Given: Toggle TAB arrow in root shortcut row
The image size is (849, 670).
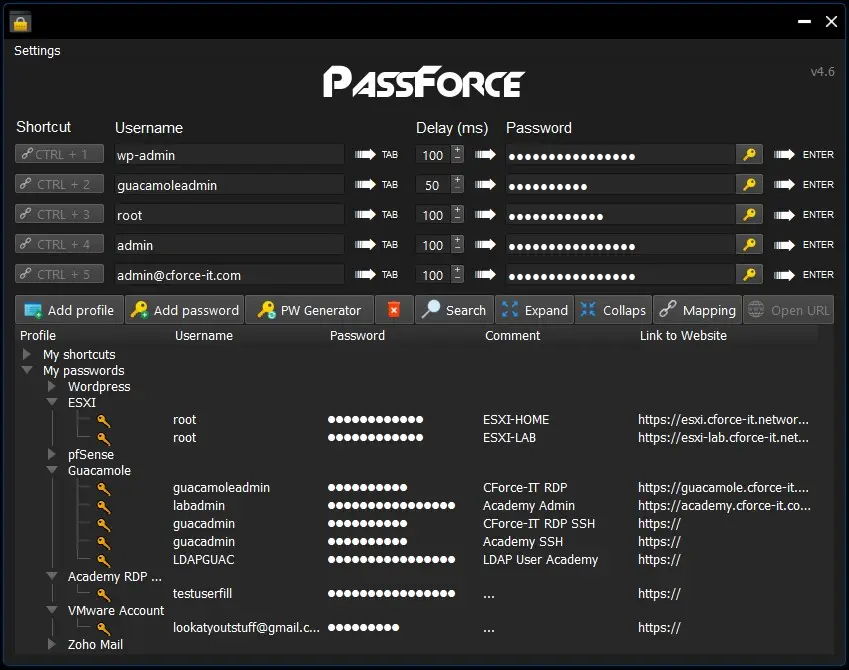Looking at the screenshot, I should pos(365,215).
